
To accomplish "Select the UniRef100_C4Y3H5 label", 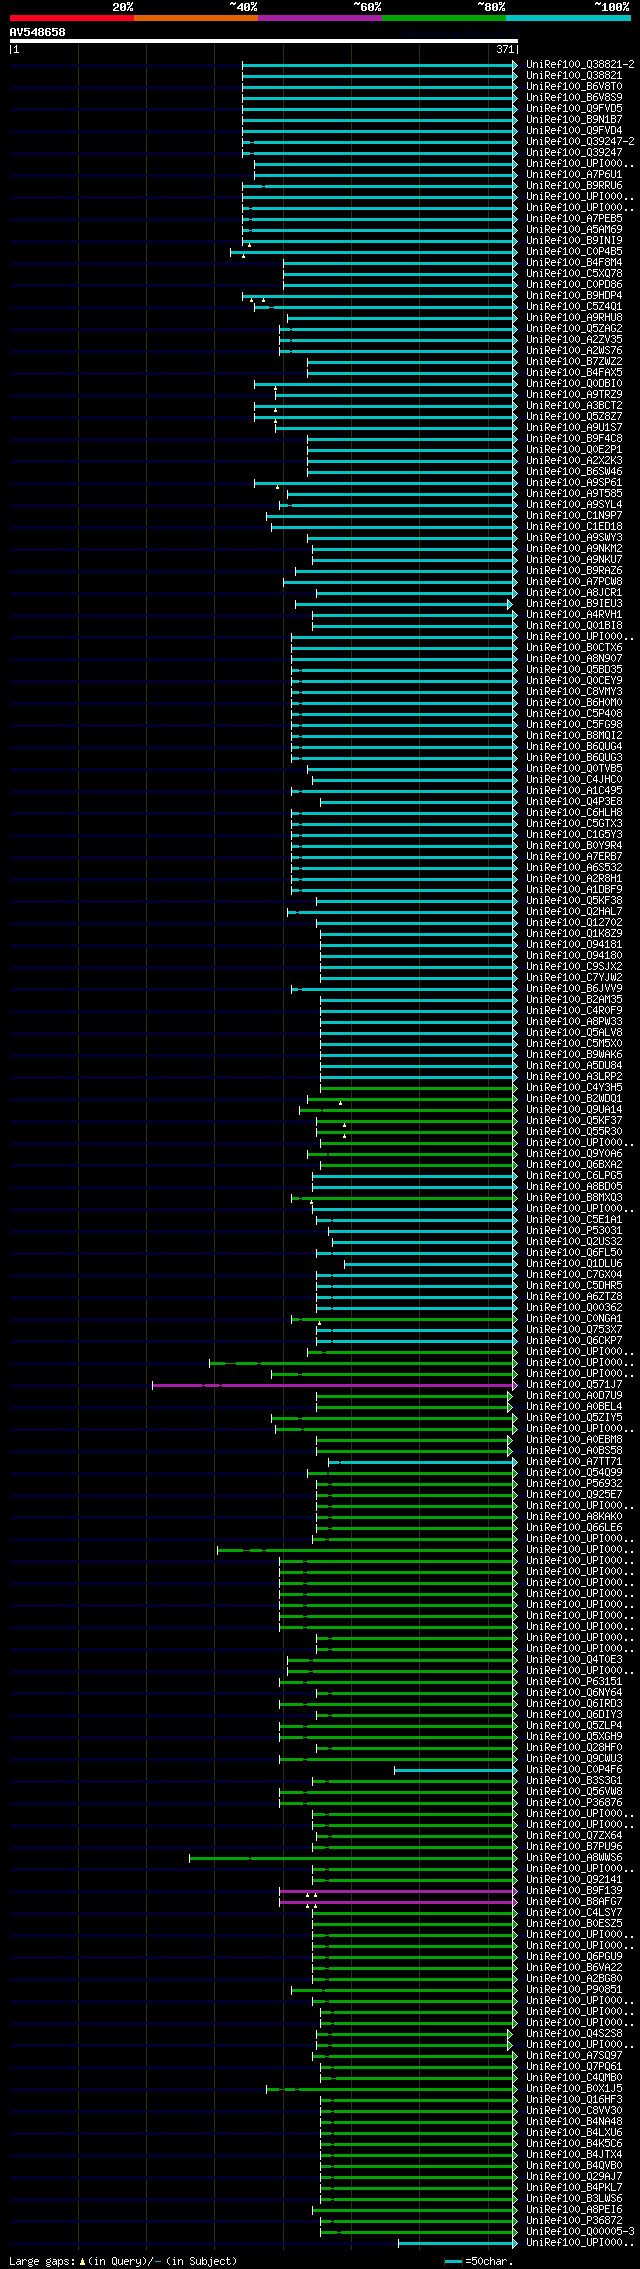I will click(x=574, y=1087).
